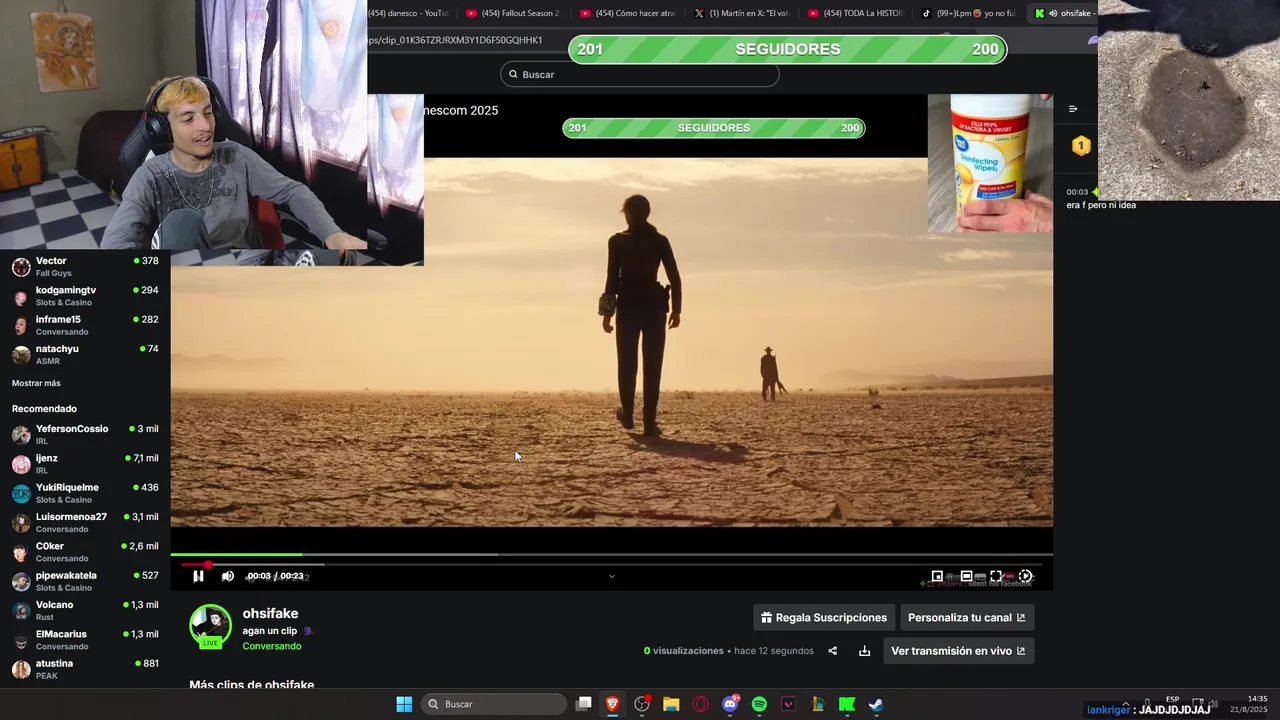Viewport: 1280px width, 720px height.
Task: Expand sidebar with Mostrar más
Action: point(36,383)
